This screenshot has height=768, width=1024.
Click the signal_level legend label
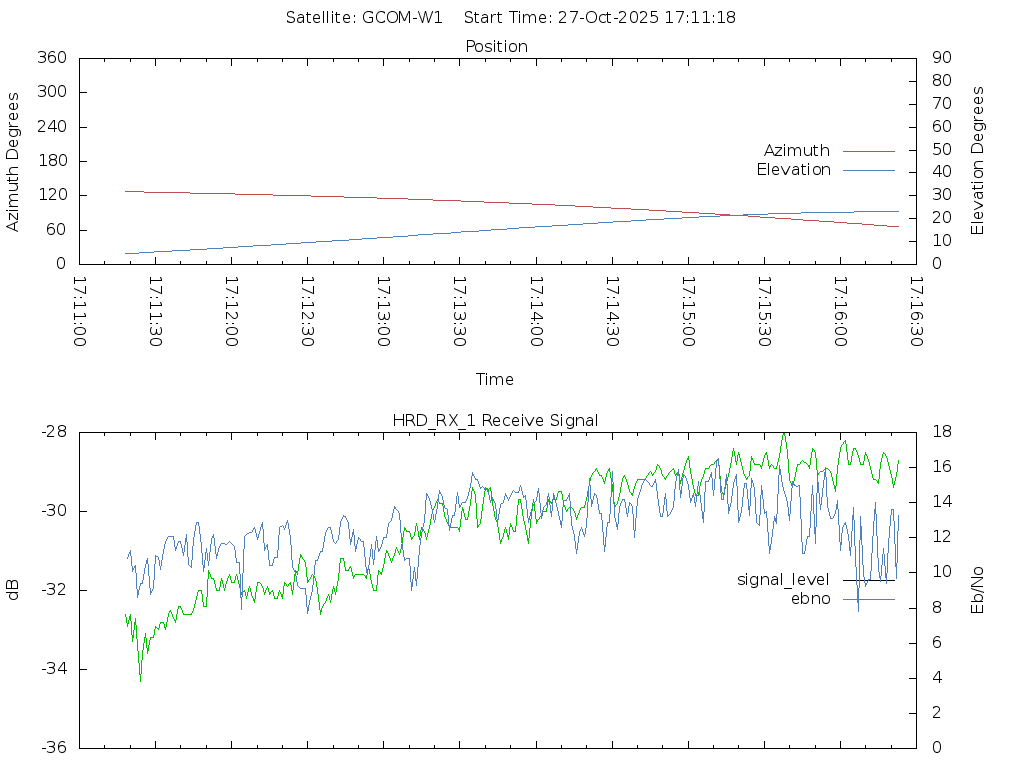783,580
